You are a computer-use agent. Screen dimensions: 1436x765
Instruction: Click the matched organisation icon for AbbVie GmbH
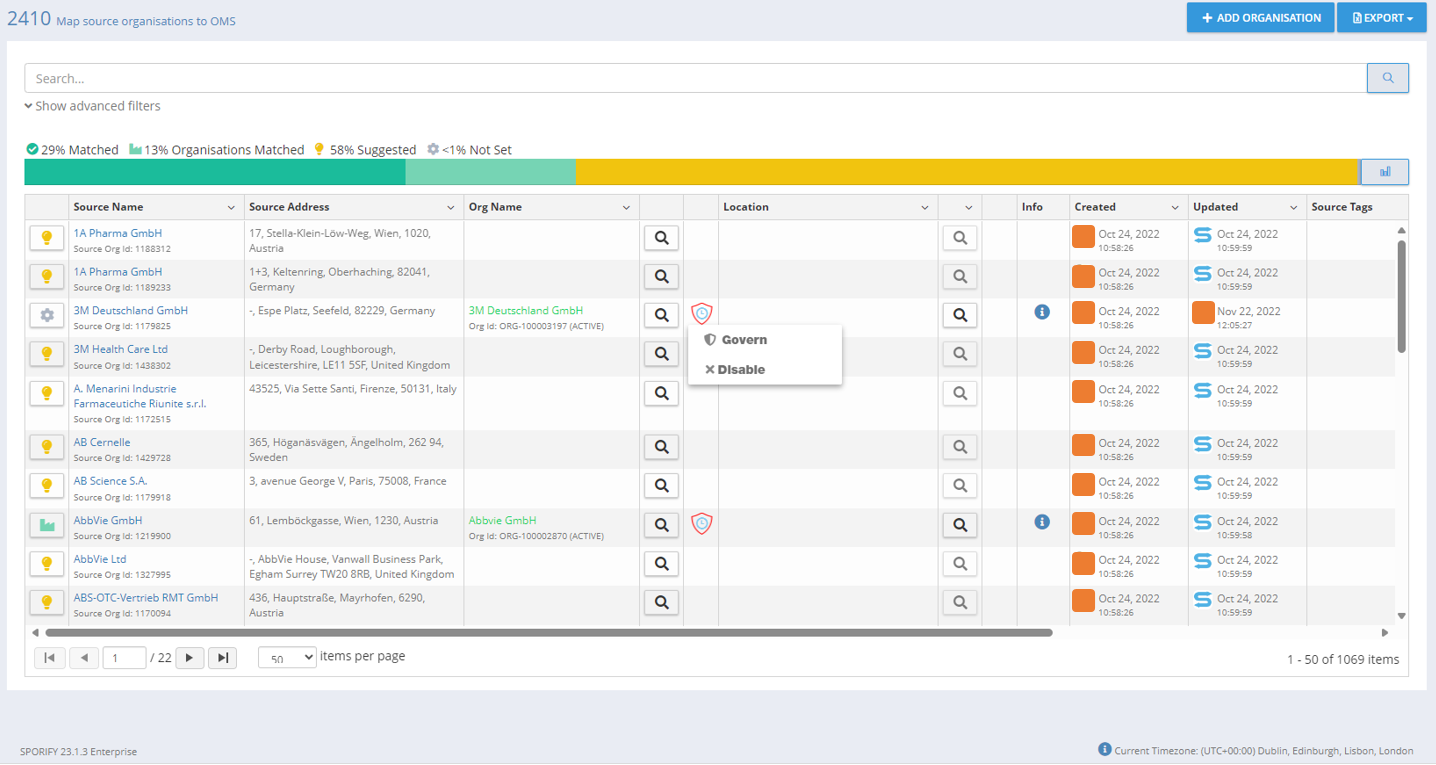click(x=46, y=525)
